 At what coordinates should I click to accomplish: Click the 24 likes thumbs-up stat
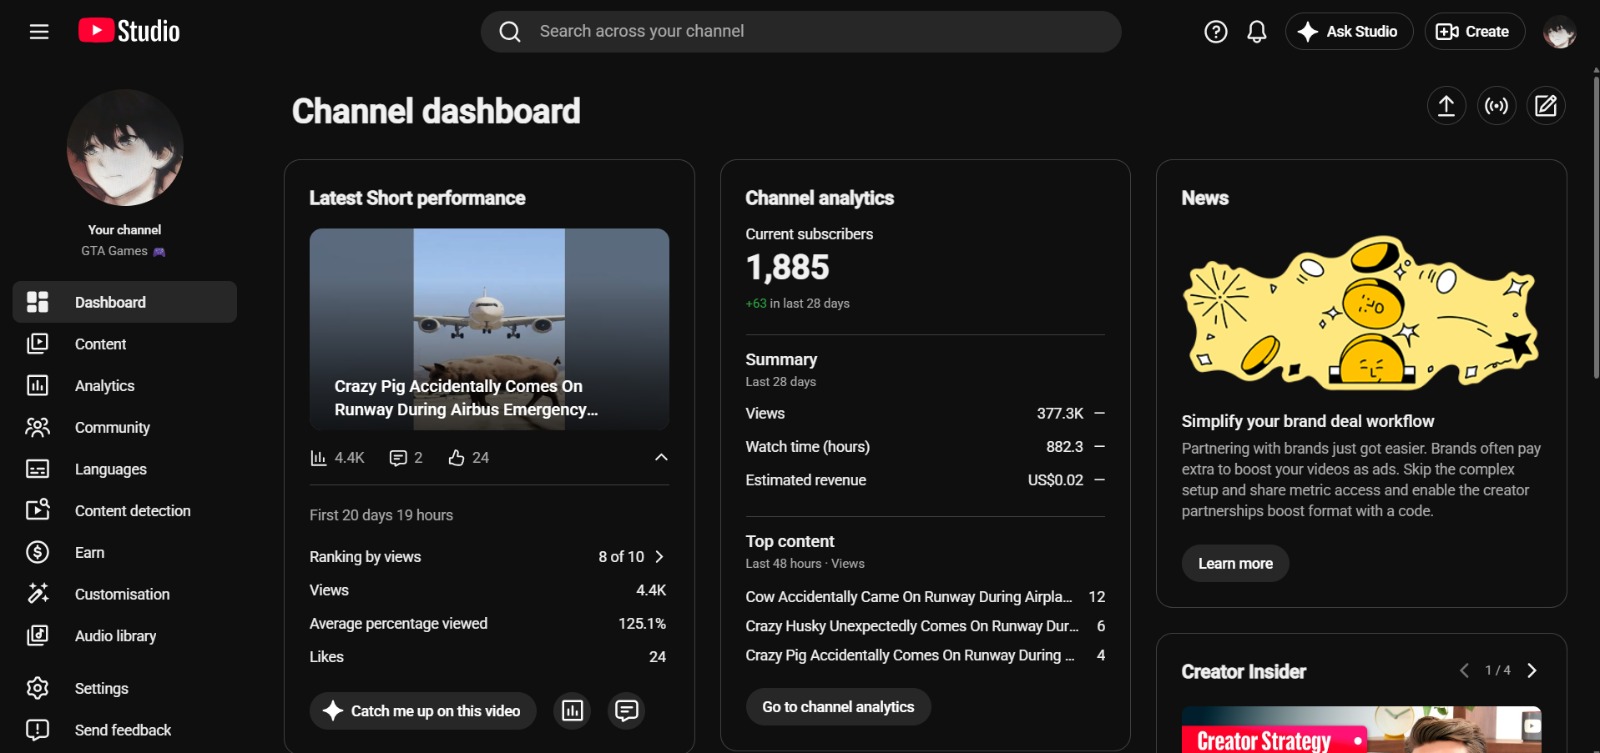click(x=468, y=458)
